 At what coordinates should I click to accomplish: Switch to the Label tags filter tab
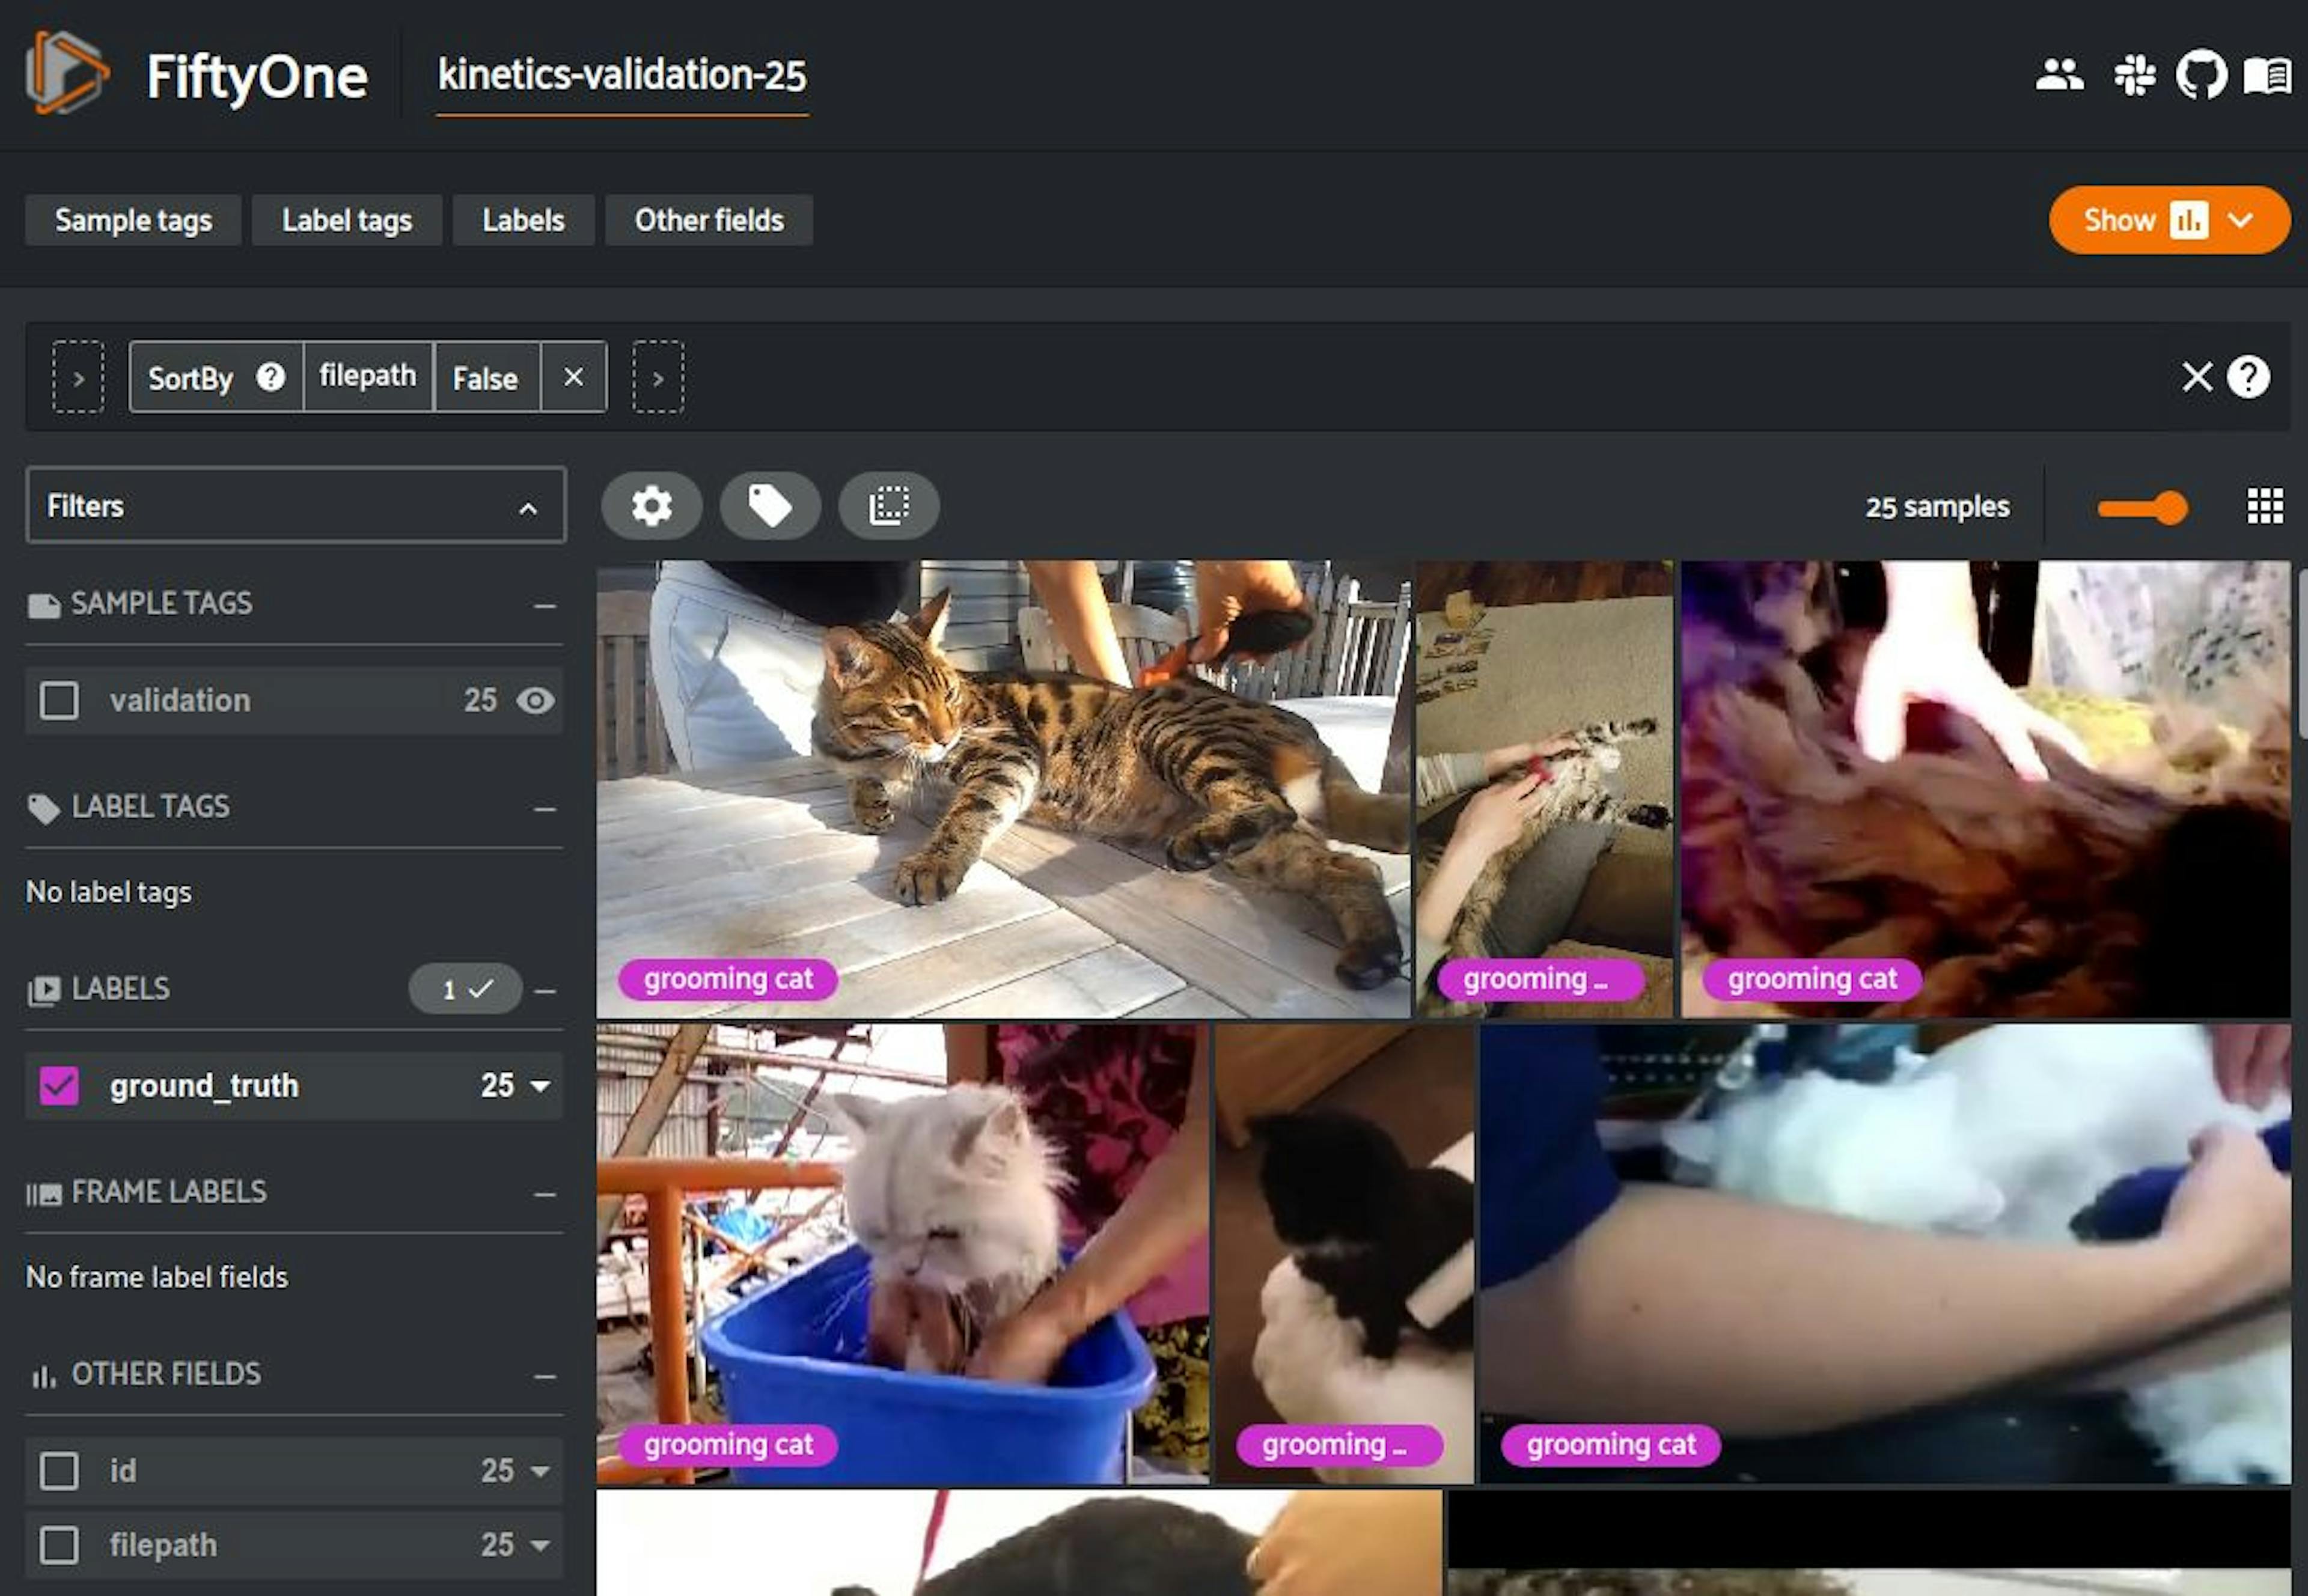(x=347, y=219)
